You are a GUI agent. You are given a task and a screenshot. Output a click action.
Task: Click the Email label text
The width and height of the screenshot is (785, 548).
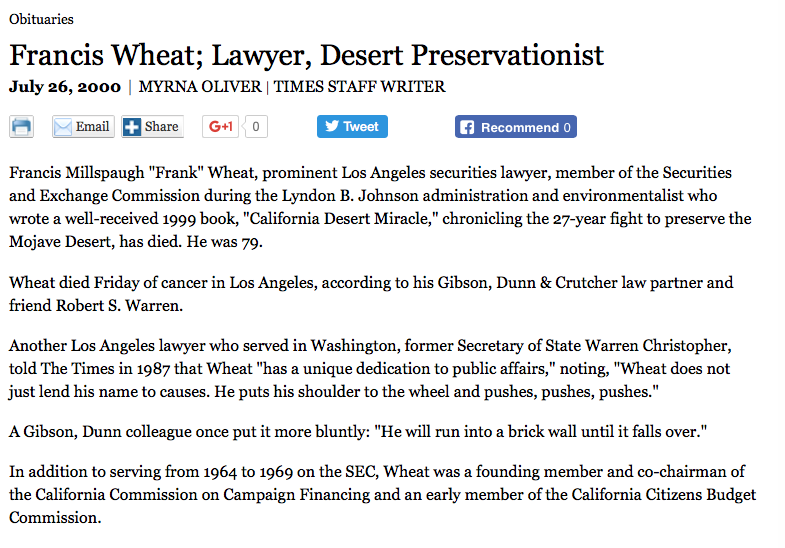(93, 127)
